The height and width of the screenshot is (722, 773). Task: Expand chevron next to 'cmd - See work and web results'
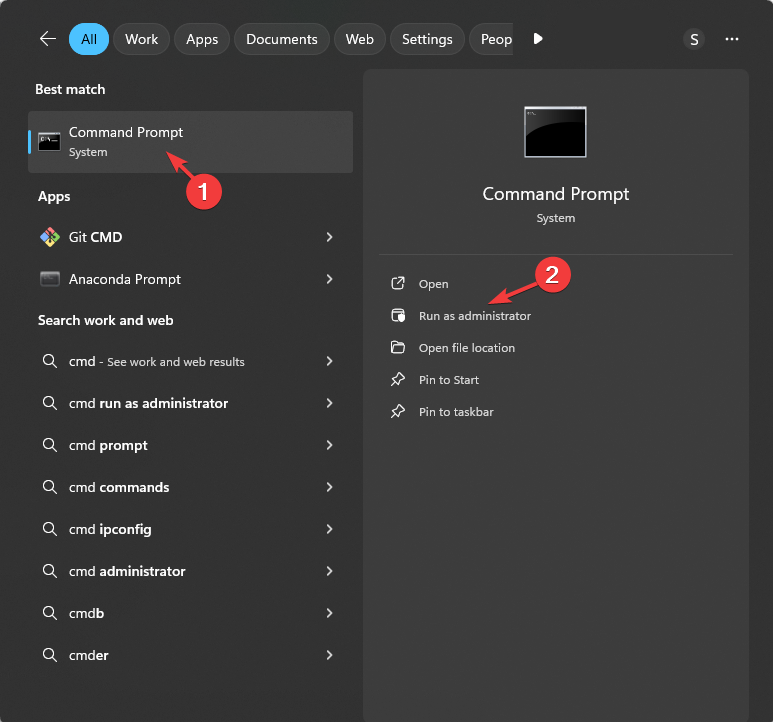click(329, 361)
